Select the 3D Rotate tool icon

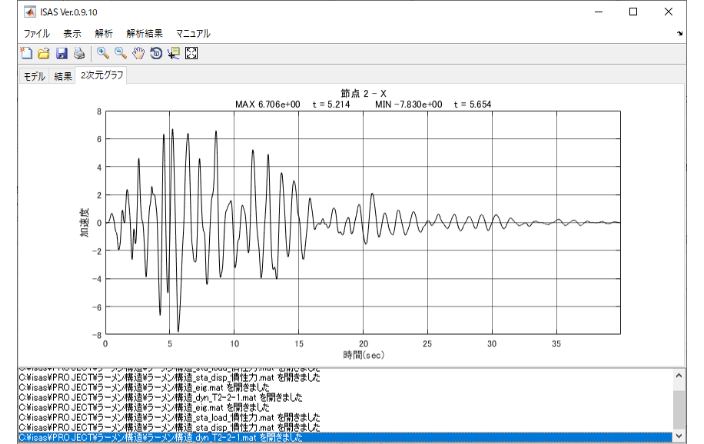156,53
